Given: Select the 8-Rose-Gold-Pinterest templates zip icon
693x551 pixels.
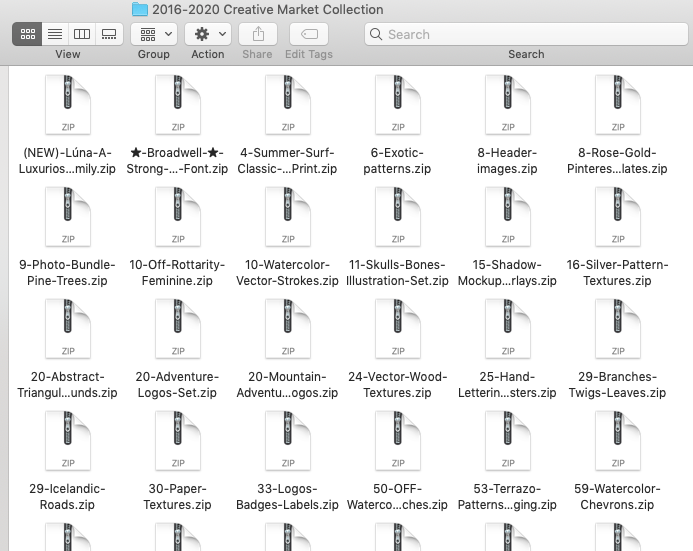Looking at the screenshot, I should click(618, 105).
